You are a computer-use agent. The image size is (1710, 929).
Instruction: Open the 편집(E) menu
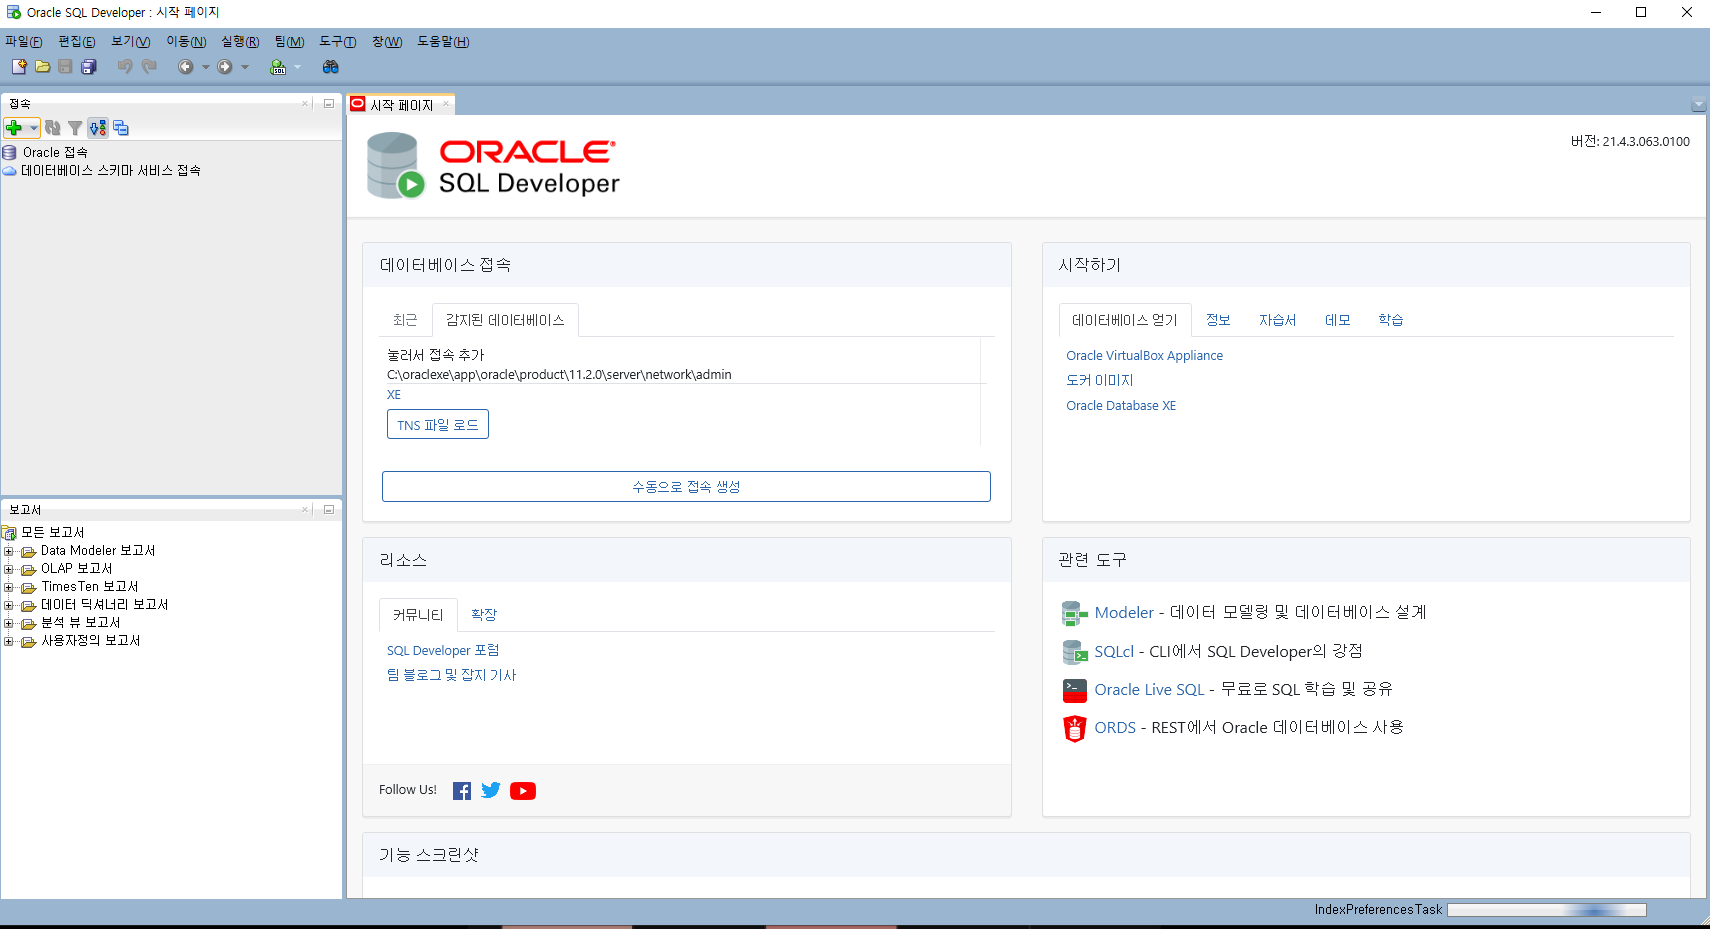[76, 41]
